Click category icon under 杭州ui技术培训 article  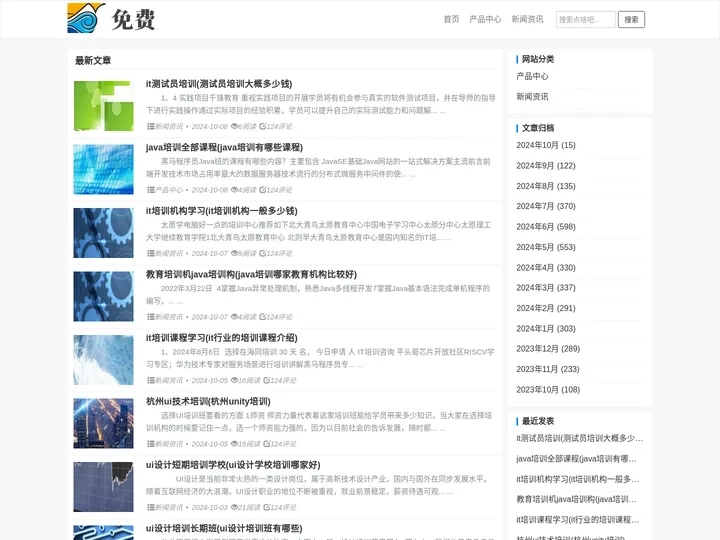[151, 444]
